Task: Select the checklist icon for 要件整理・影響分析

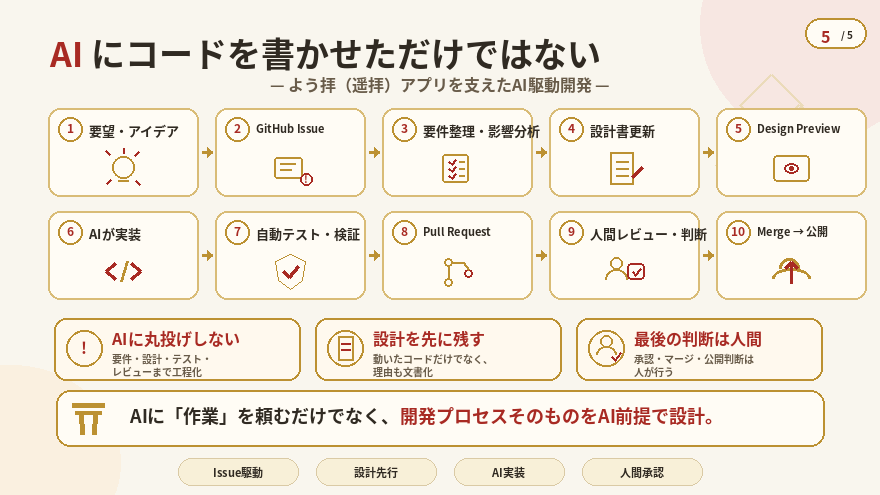Action: coord(455,168)
